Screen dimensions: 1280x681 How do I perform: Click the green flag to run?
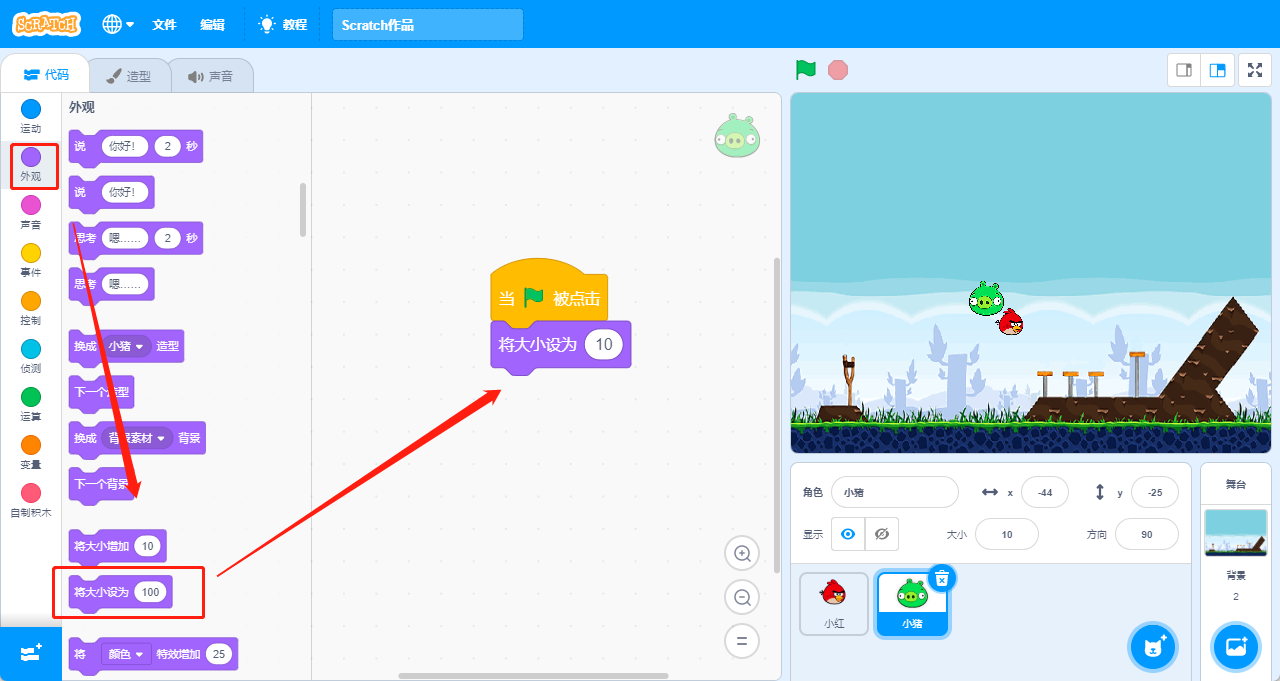805,70
